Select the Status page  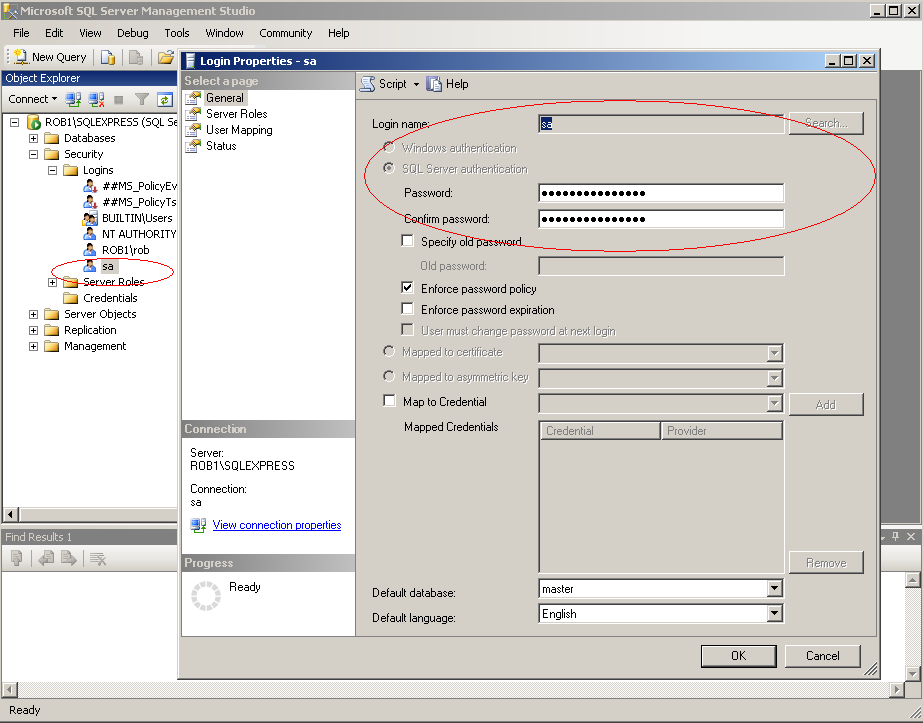click(221, 145)
